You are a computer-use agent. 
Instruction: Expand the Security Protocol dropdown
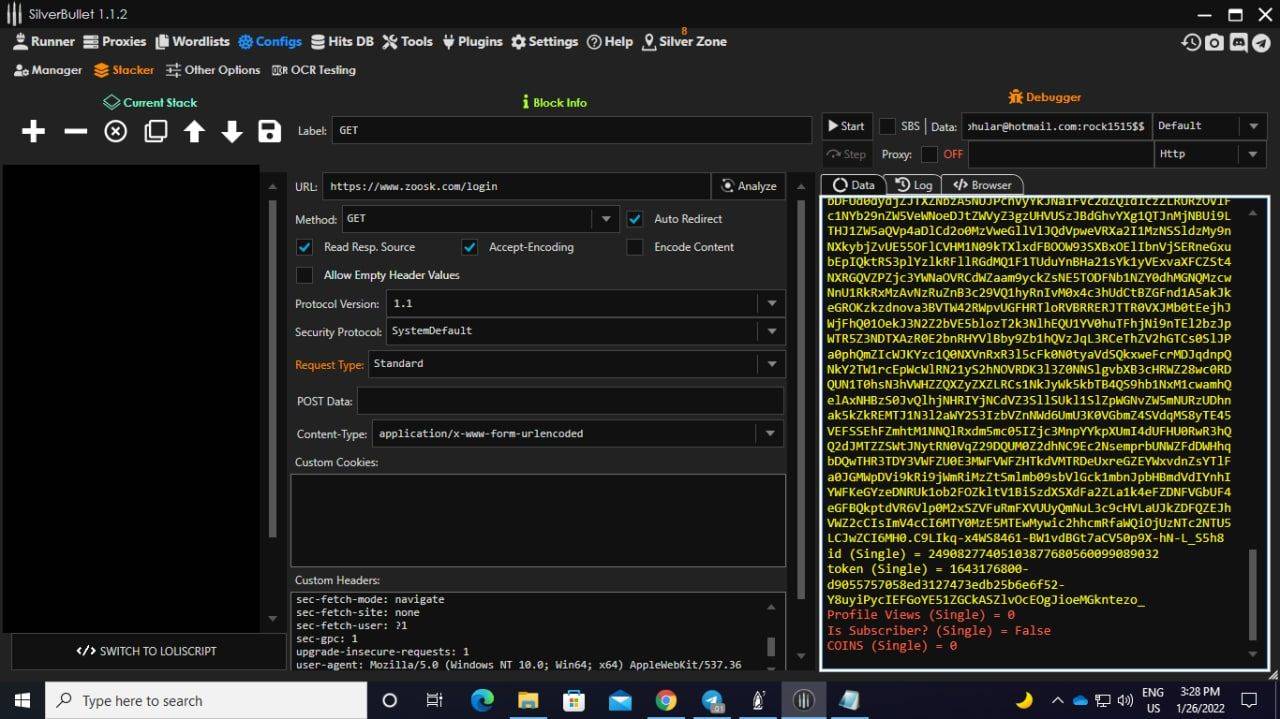click(771, 331)
